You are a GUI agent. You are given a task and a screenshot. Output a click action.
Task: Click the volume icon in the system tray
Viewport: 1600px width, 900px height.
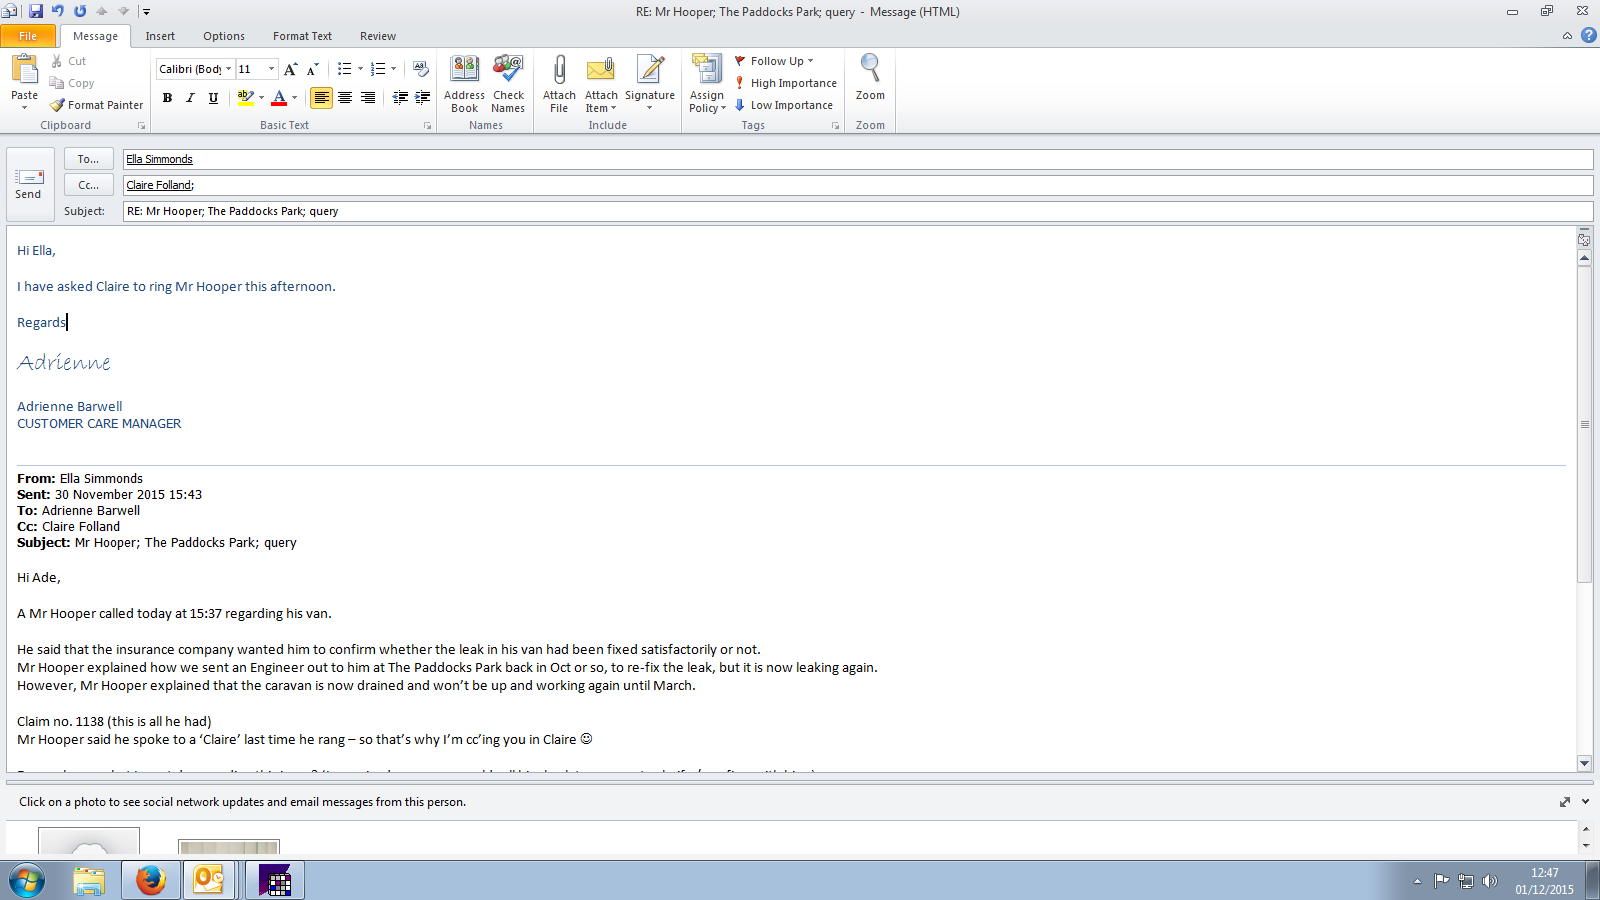pos(1490,881)
